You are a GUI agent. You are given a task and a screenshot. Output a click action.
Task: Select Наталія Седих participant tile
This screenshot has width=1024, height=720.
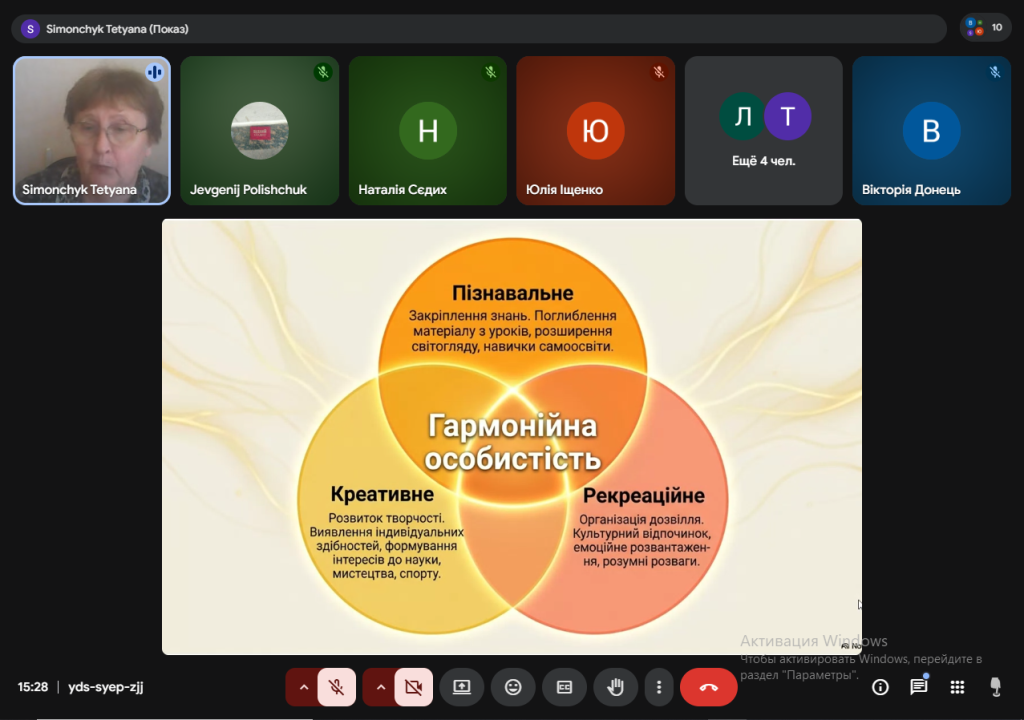[428, 130]
